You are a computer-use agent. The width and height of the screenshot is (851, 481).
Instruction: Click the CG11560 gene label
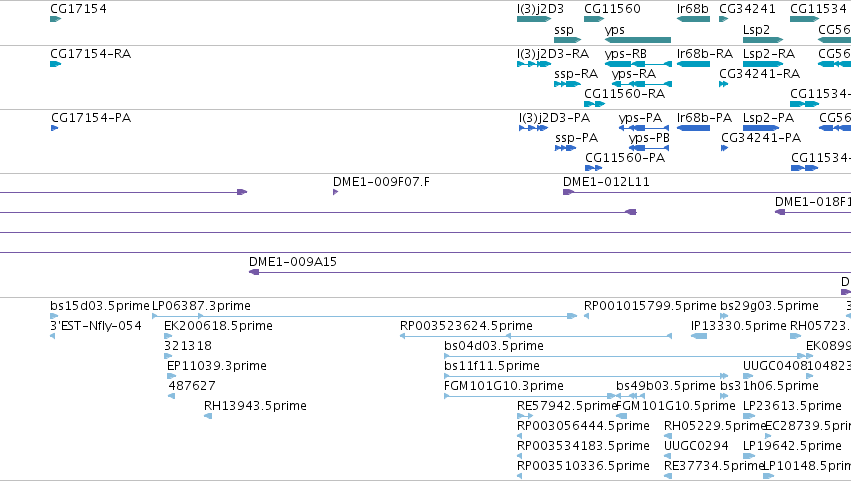[612, 9]
